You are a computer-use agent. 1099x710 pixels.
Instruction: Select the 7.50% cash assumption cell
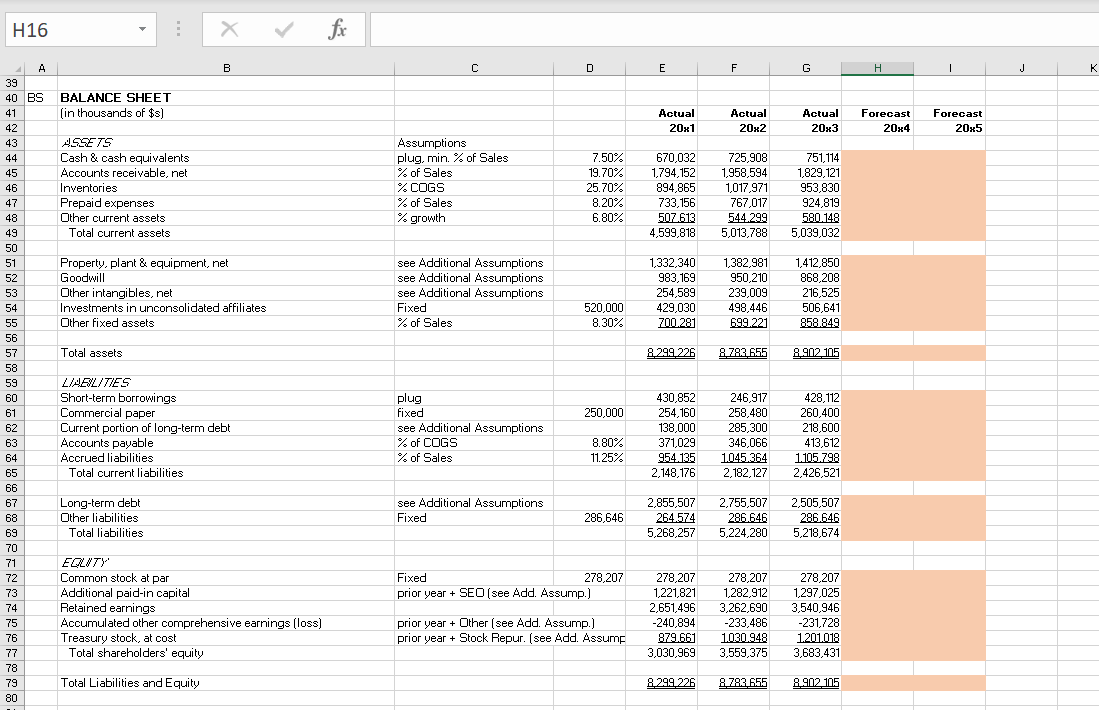[x=607, y=158]
